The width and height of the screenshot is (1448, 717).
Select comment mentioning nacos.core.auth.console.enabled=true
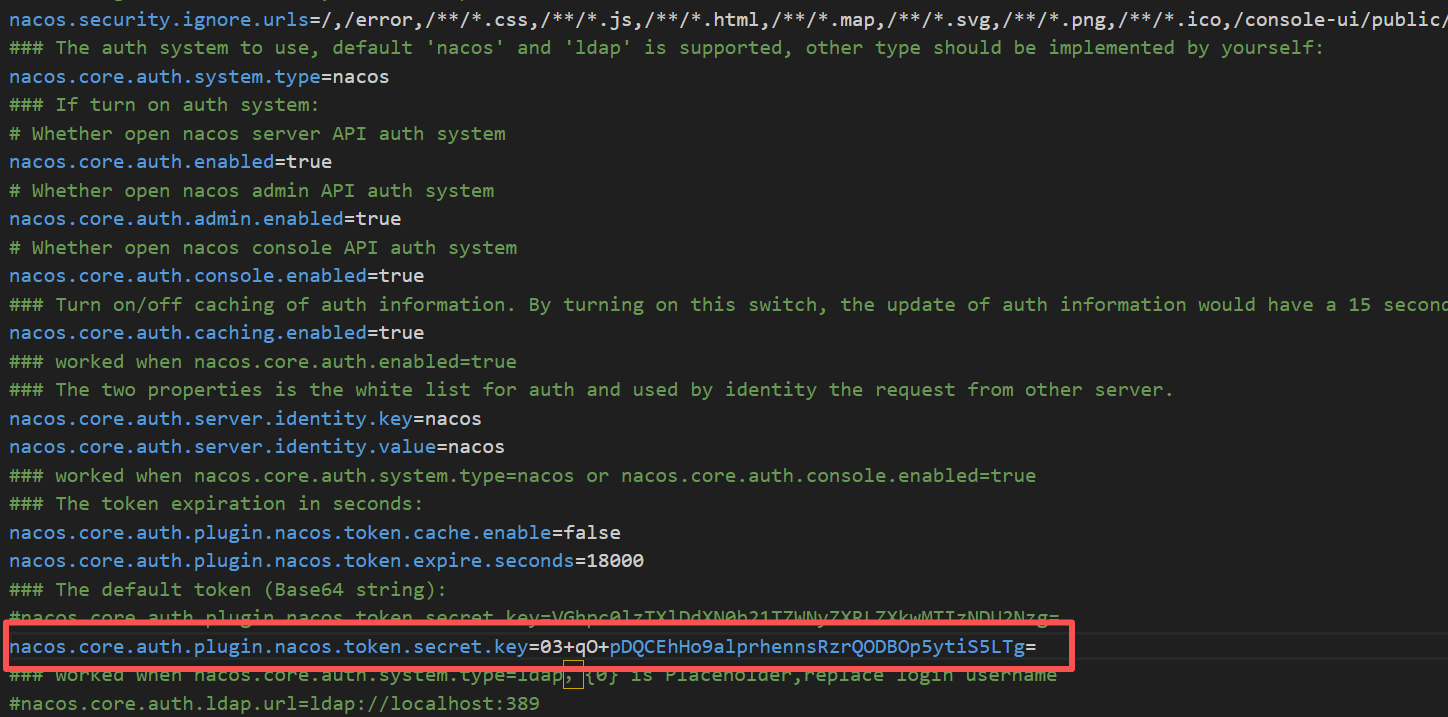(522, 475)
